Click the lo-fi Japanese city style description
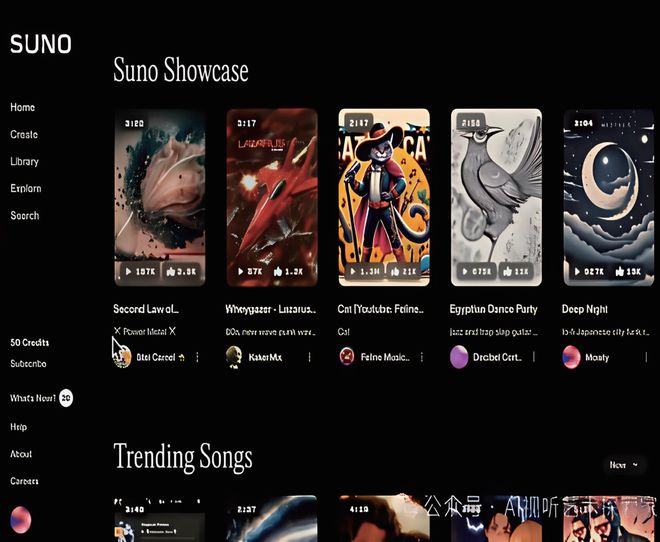Screen dimensions: 660x542 pyautogui.click(x=606, y=332)
